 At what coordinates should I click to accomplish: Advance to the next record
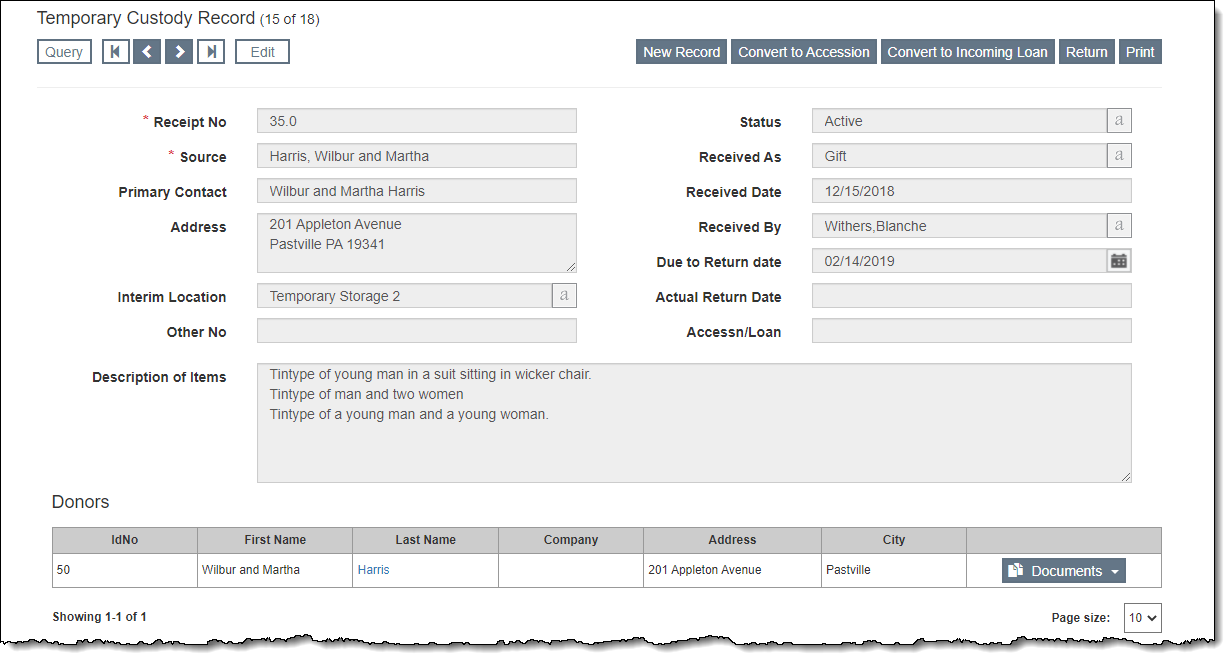click(x=179, y=52)
